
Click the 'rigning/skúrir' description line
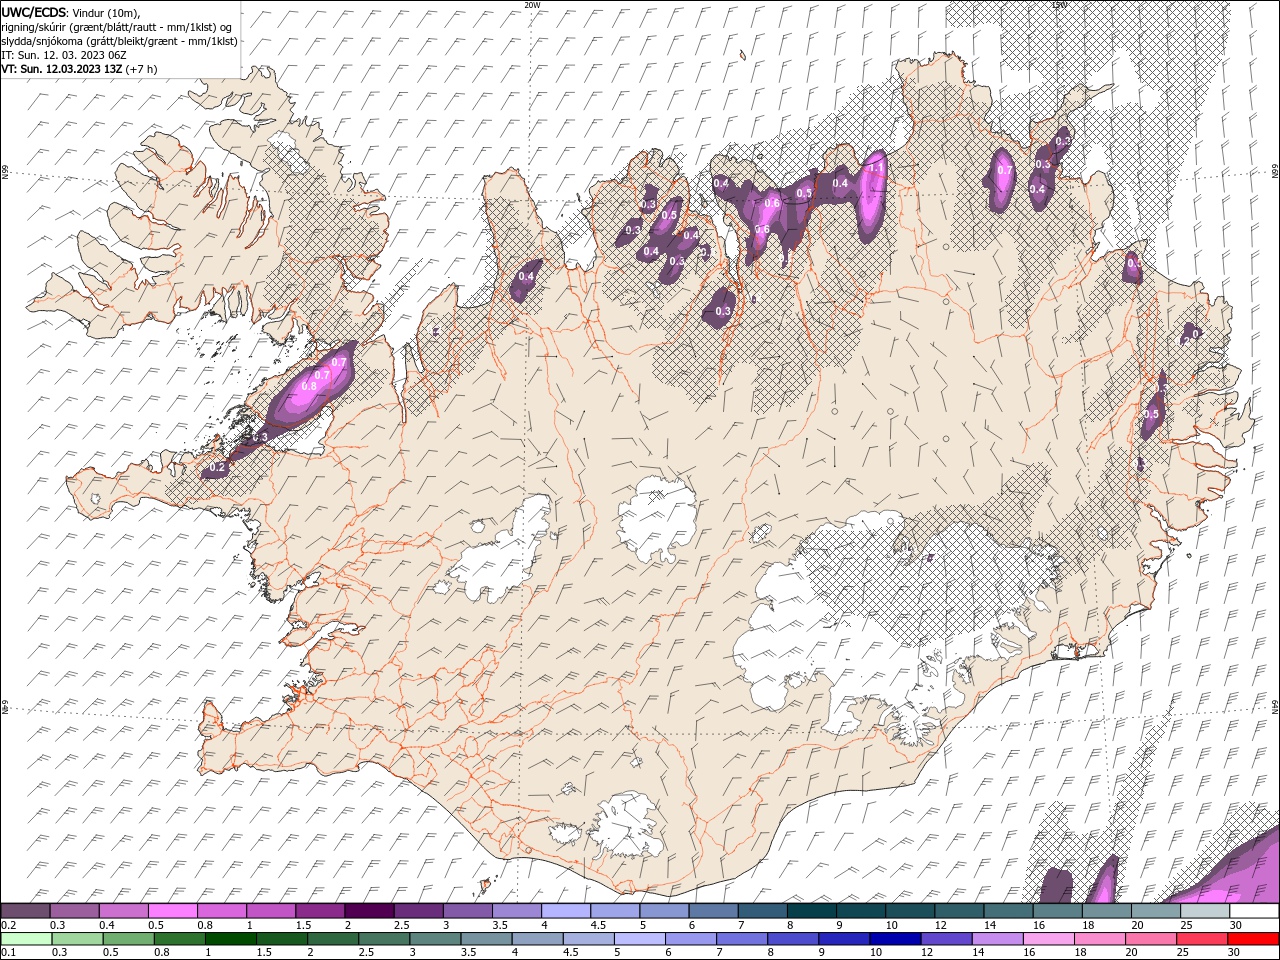(118, 27)
